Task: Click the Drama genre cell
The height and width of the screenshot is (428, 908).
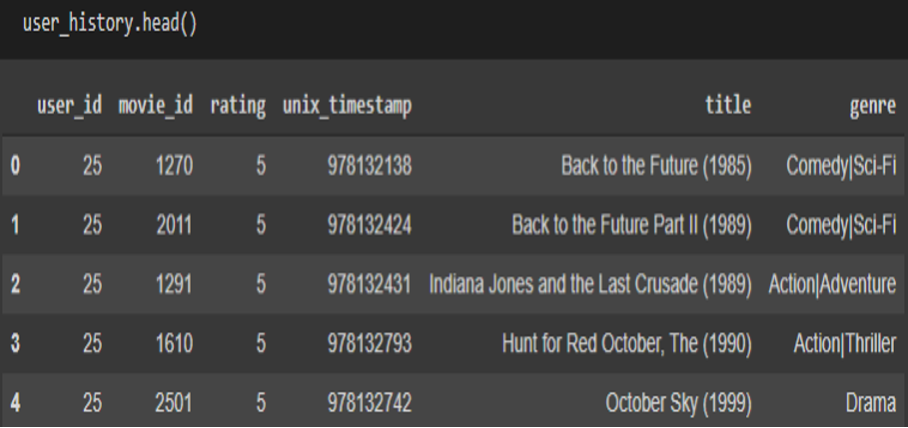Action: [x=871, y=403]
